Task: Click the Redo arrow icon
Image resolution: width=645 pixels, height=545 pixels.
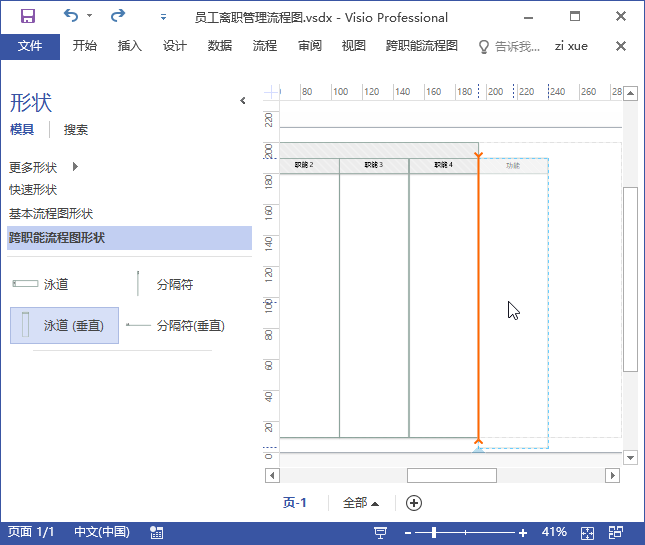Action: point(118,16)
